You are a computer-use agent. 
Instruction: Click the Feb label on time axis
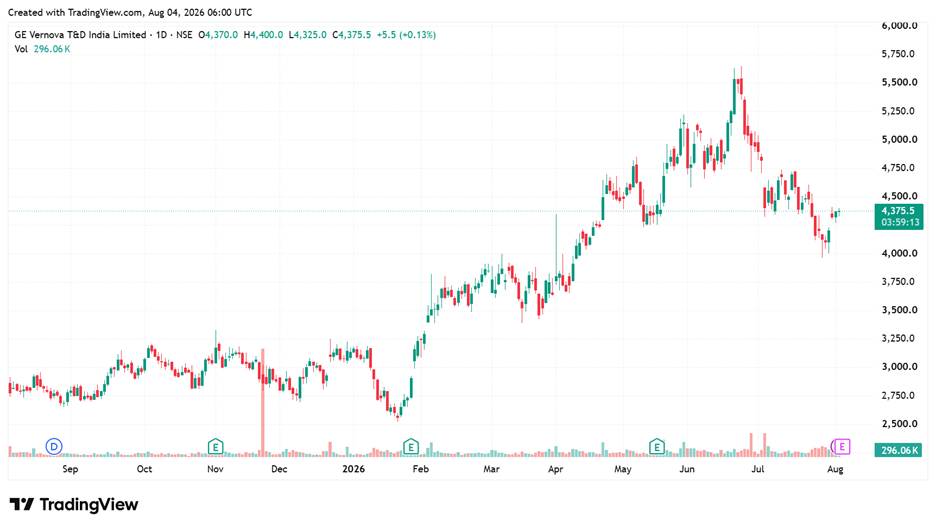coord(421,469)
